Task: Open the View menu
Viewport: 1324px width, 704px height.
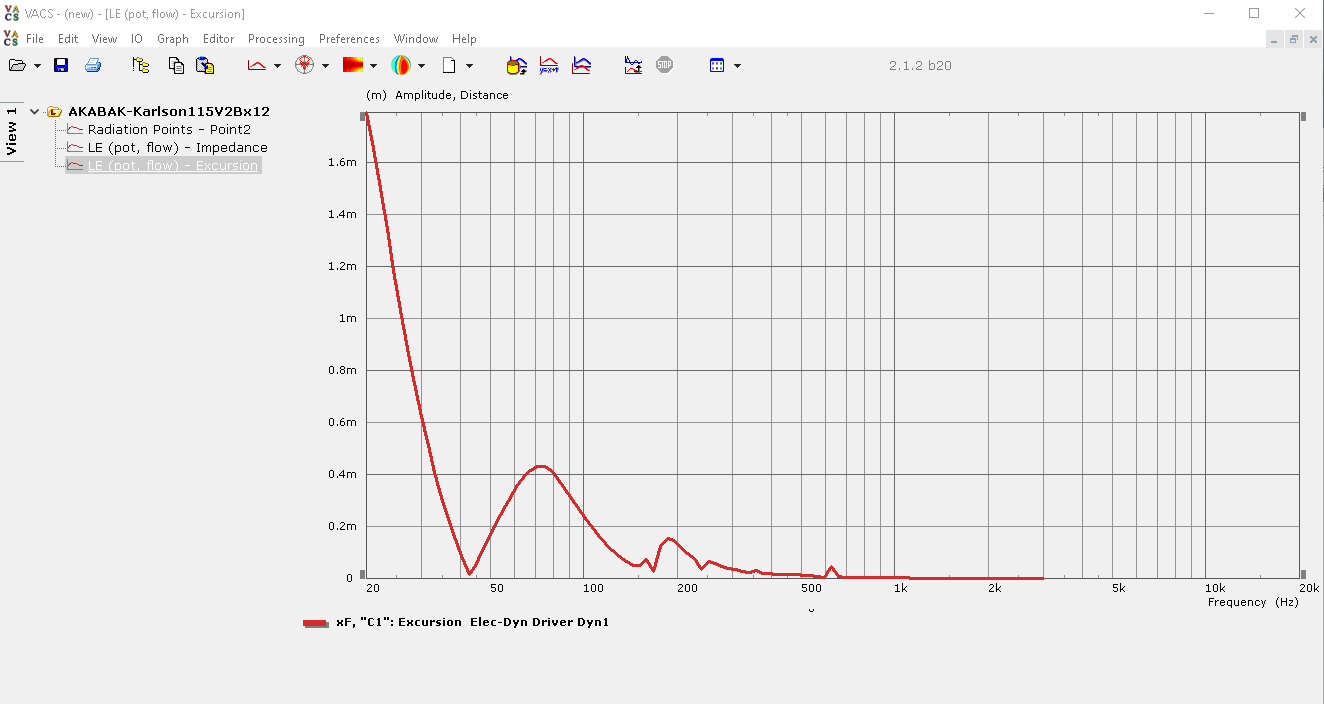Action: point(104,39)
